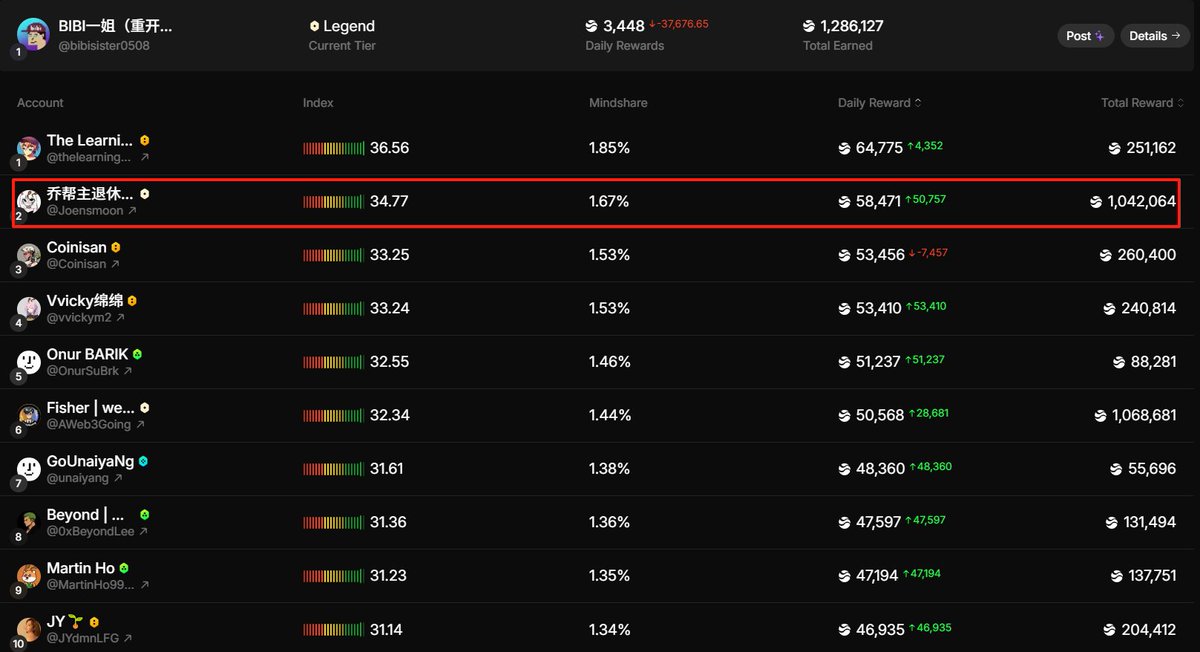
Task: Click total reward value 204,412
Action: point(1149,630)
